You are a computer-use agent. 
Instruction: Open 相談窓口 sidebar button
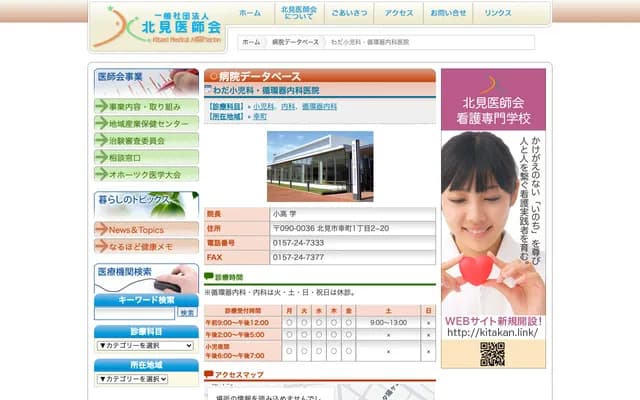tap(147, 158)
